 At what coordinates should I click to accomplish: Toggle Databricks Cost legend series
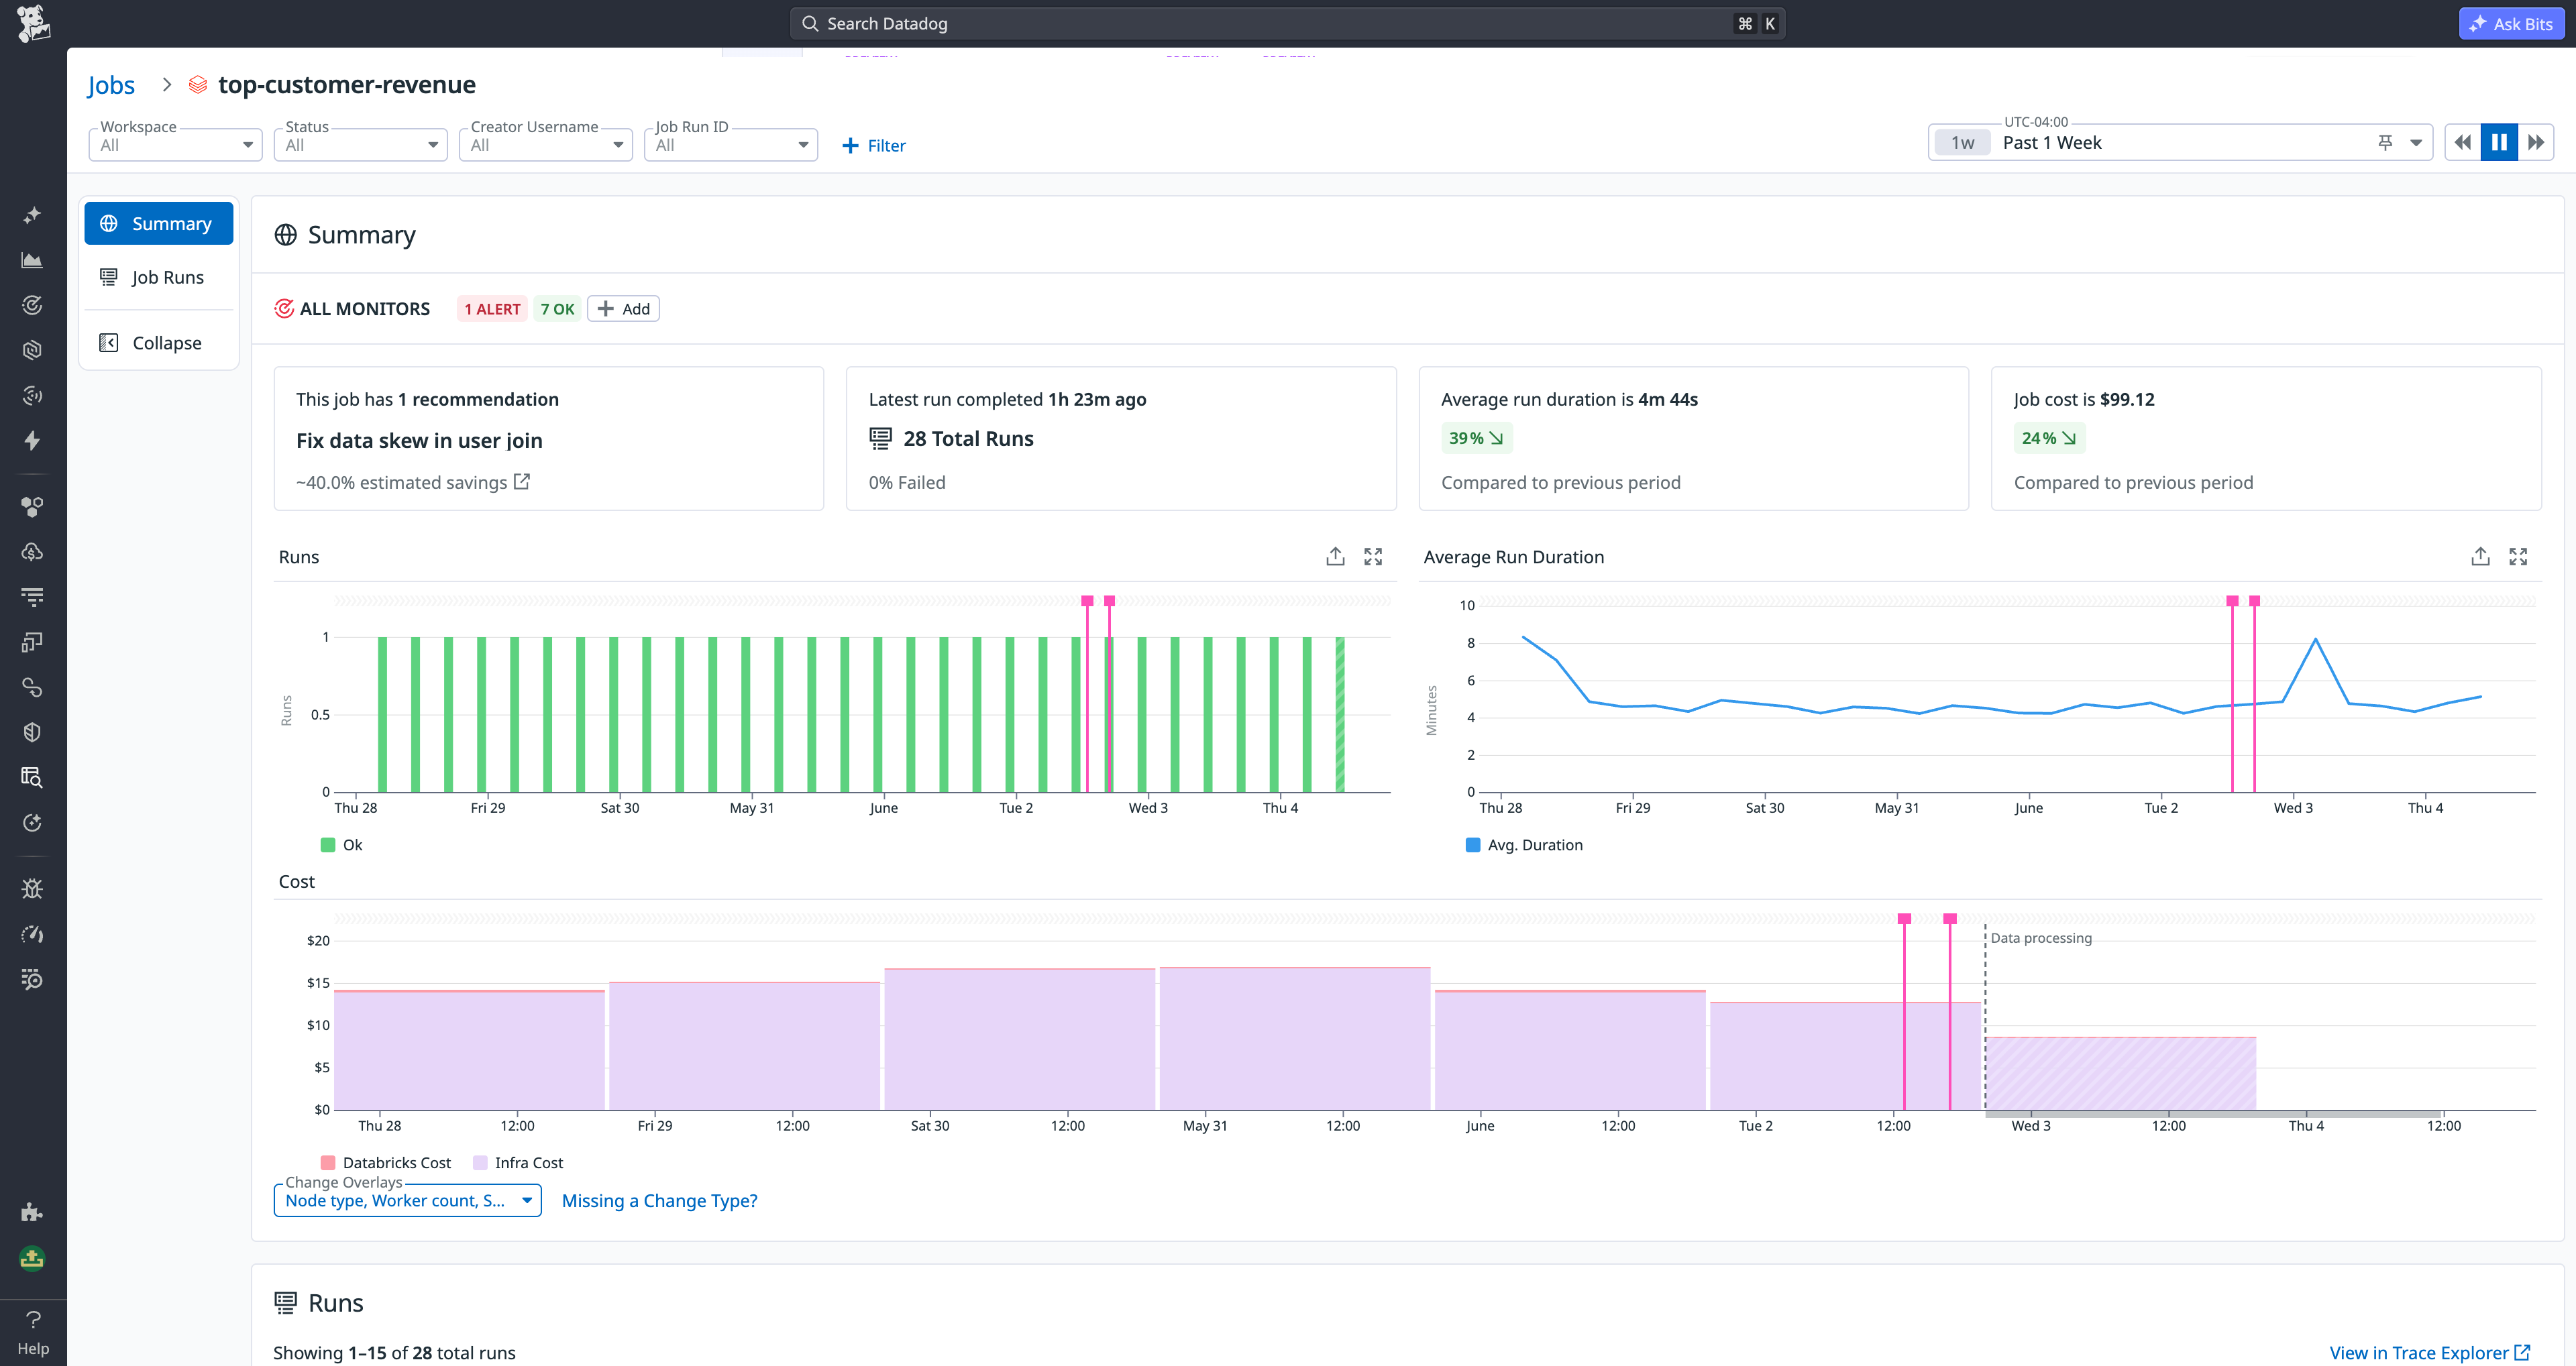[386, 1163]
